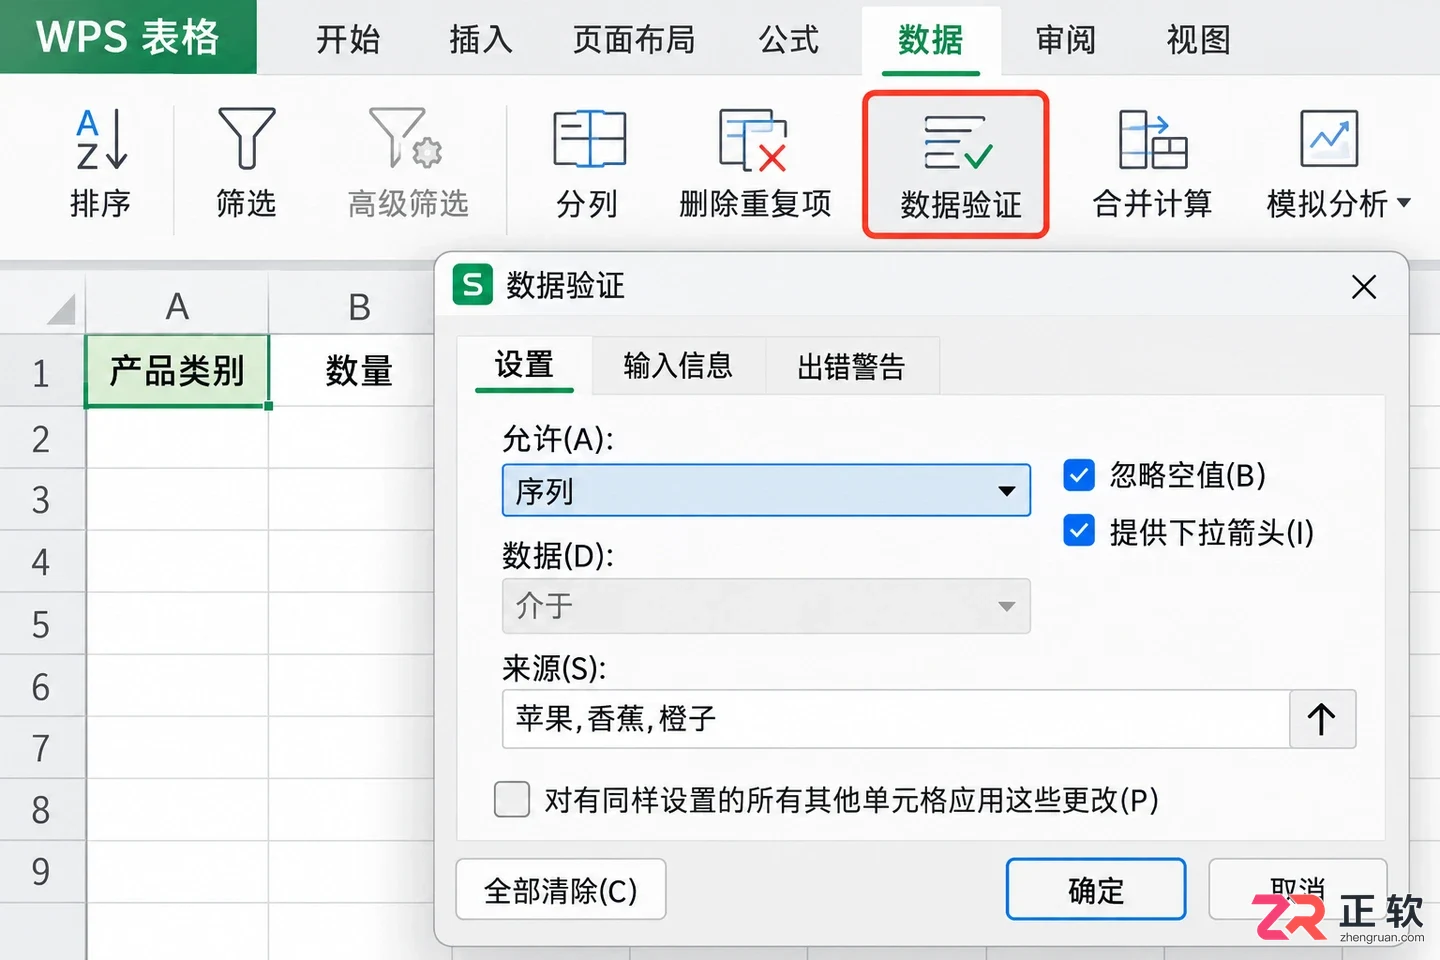Open the 公式 ribbon tab
Screen dimensions: 1440x960
pyautogui.click(x=789, y=40)
